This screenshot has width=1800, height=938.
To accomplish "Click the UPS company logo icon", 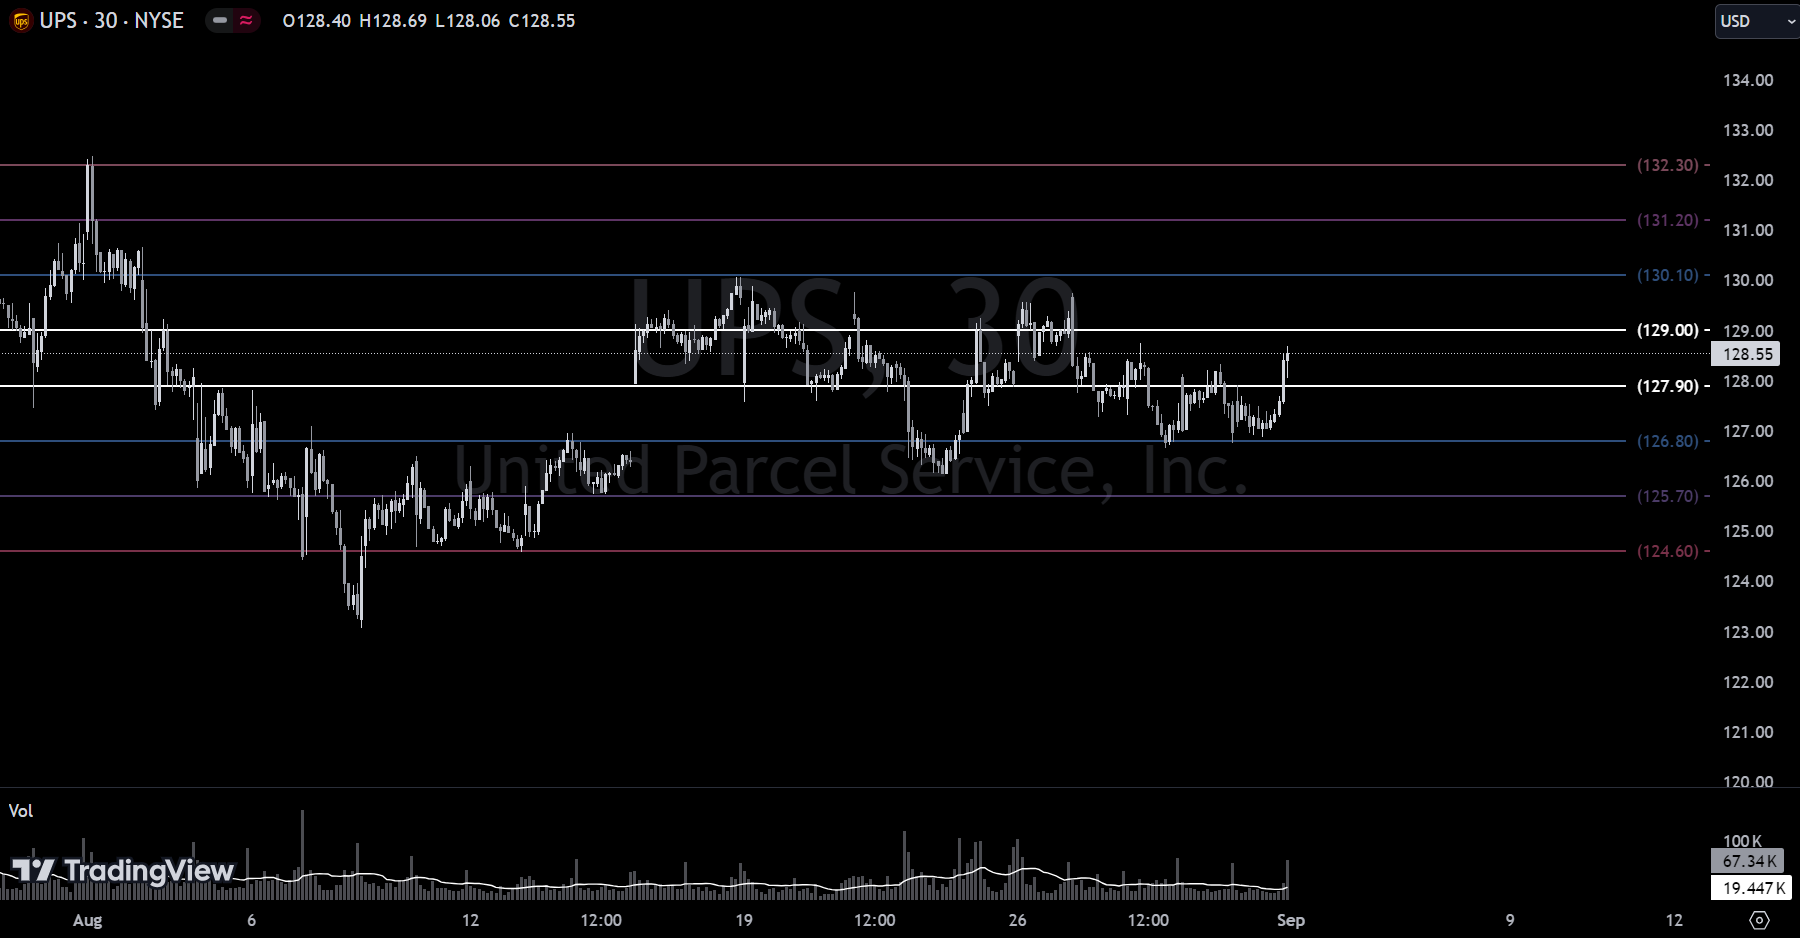I will click(x=21, y=21).
